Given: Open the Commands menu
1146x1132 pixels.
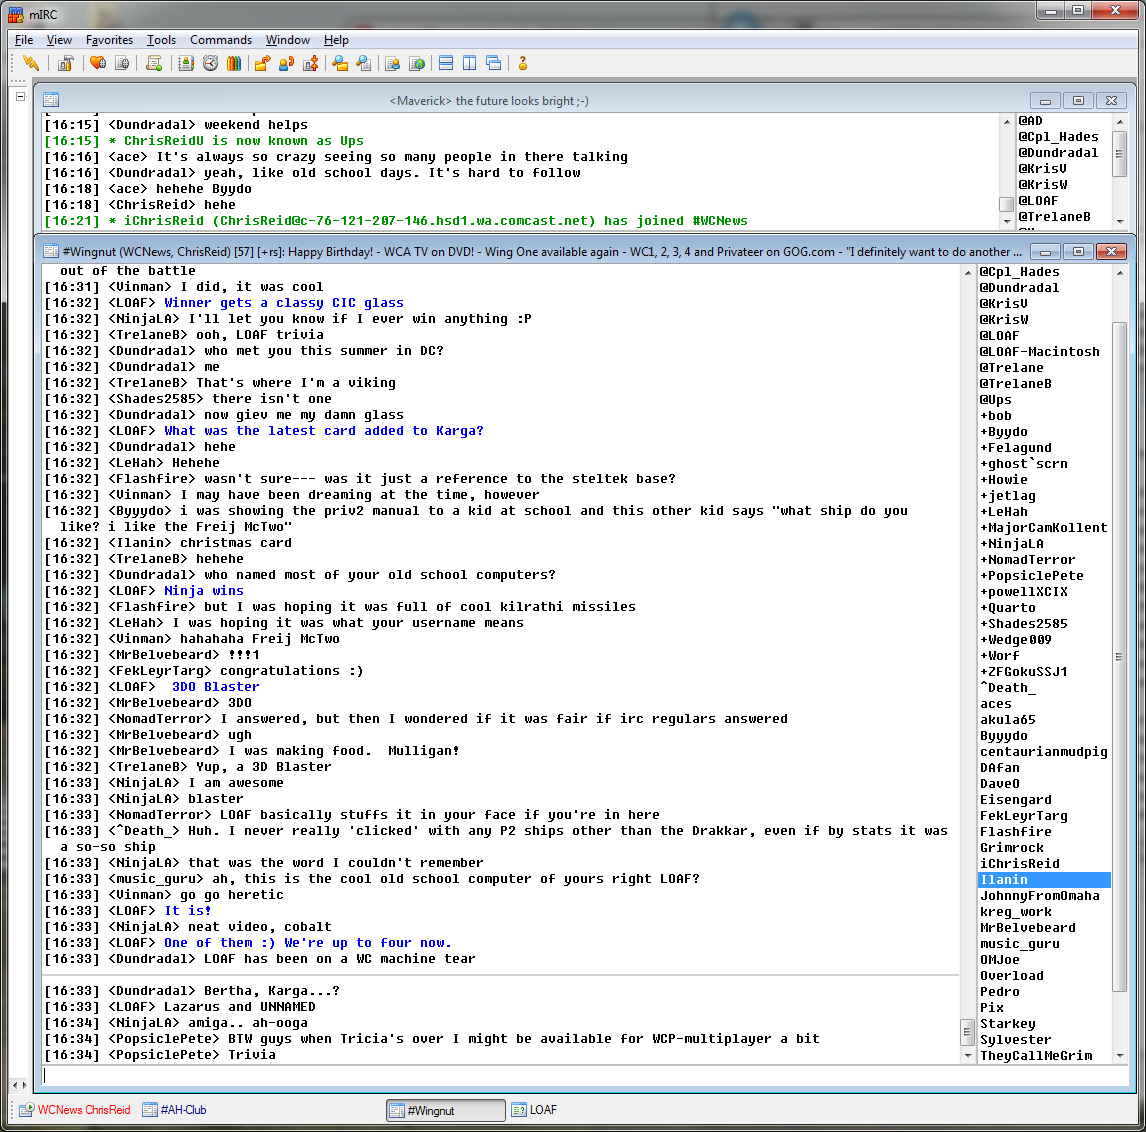Looking at the screenshot, I should (221, 40).
